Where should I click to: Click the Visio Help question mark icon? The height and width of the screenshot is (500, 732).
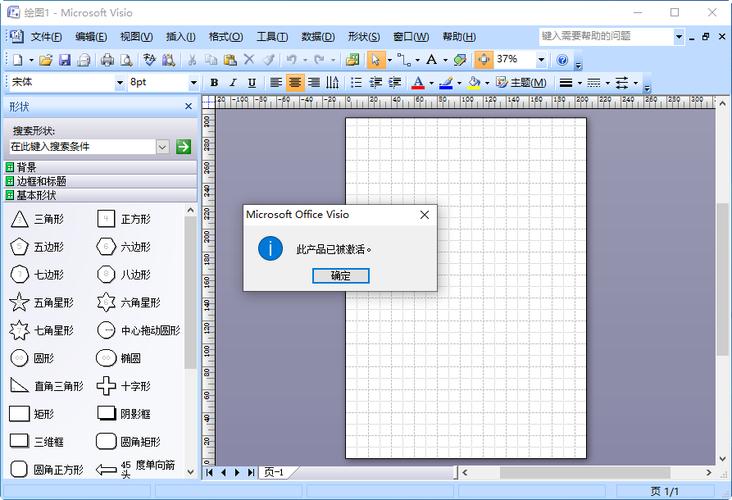[x=562, y=60]
